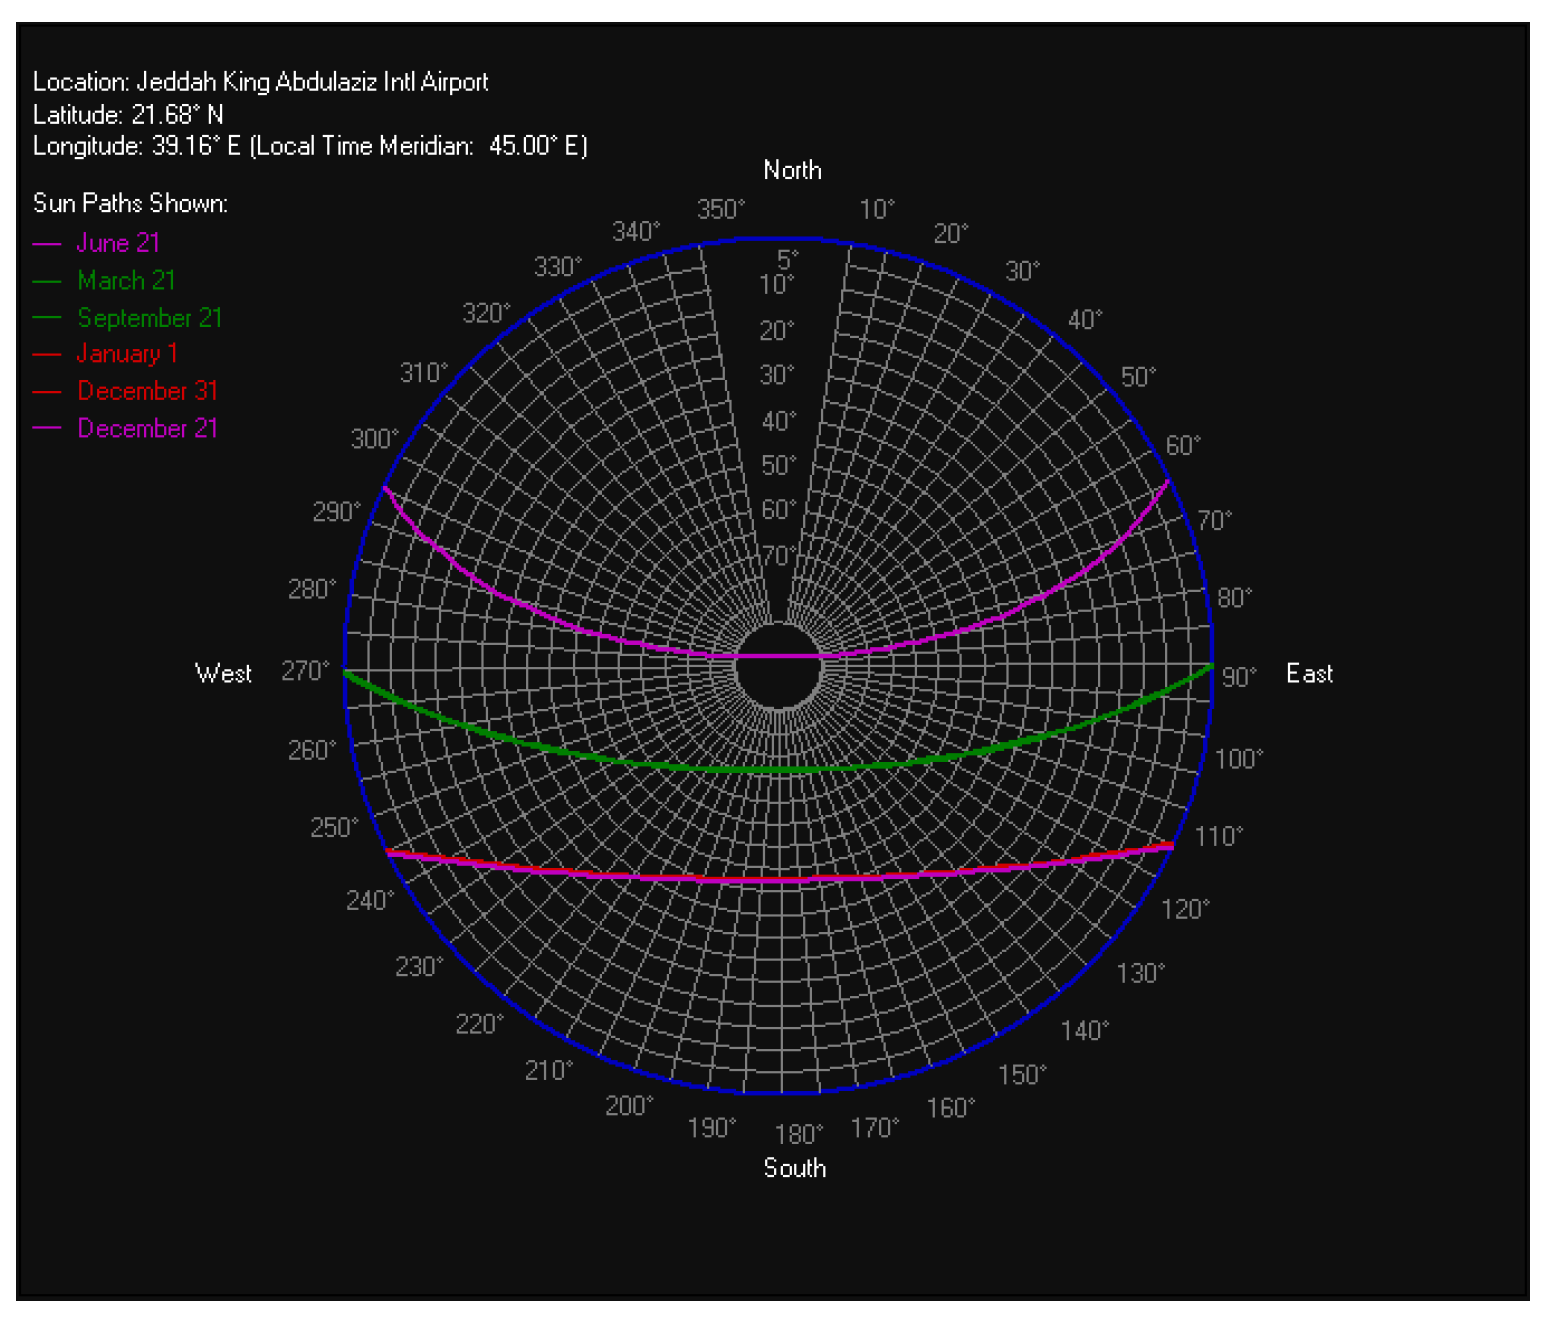Screen dimensions: 1546x1320
Task: Click the magenta line swatch beside June 21
Action: point(47,244)
